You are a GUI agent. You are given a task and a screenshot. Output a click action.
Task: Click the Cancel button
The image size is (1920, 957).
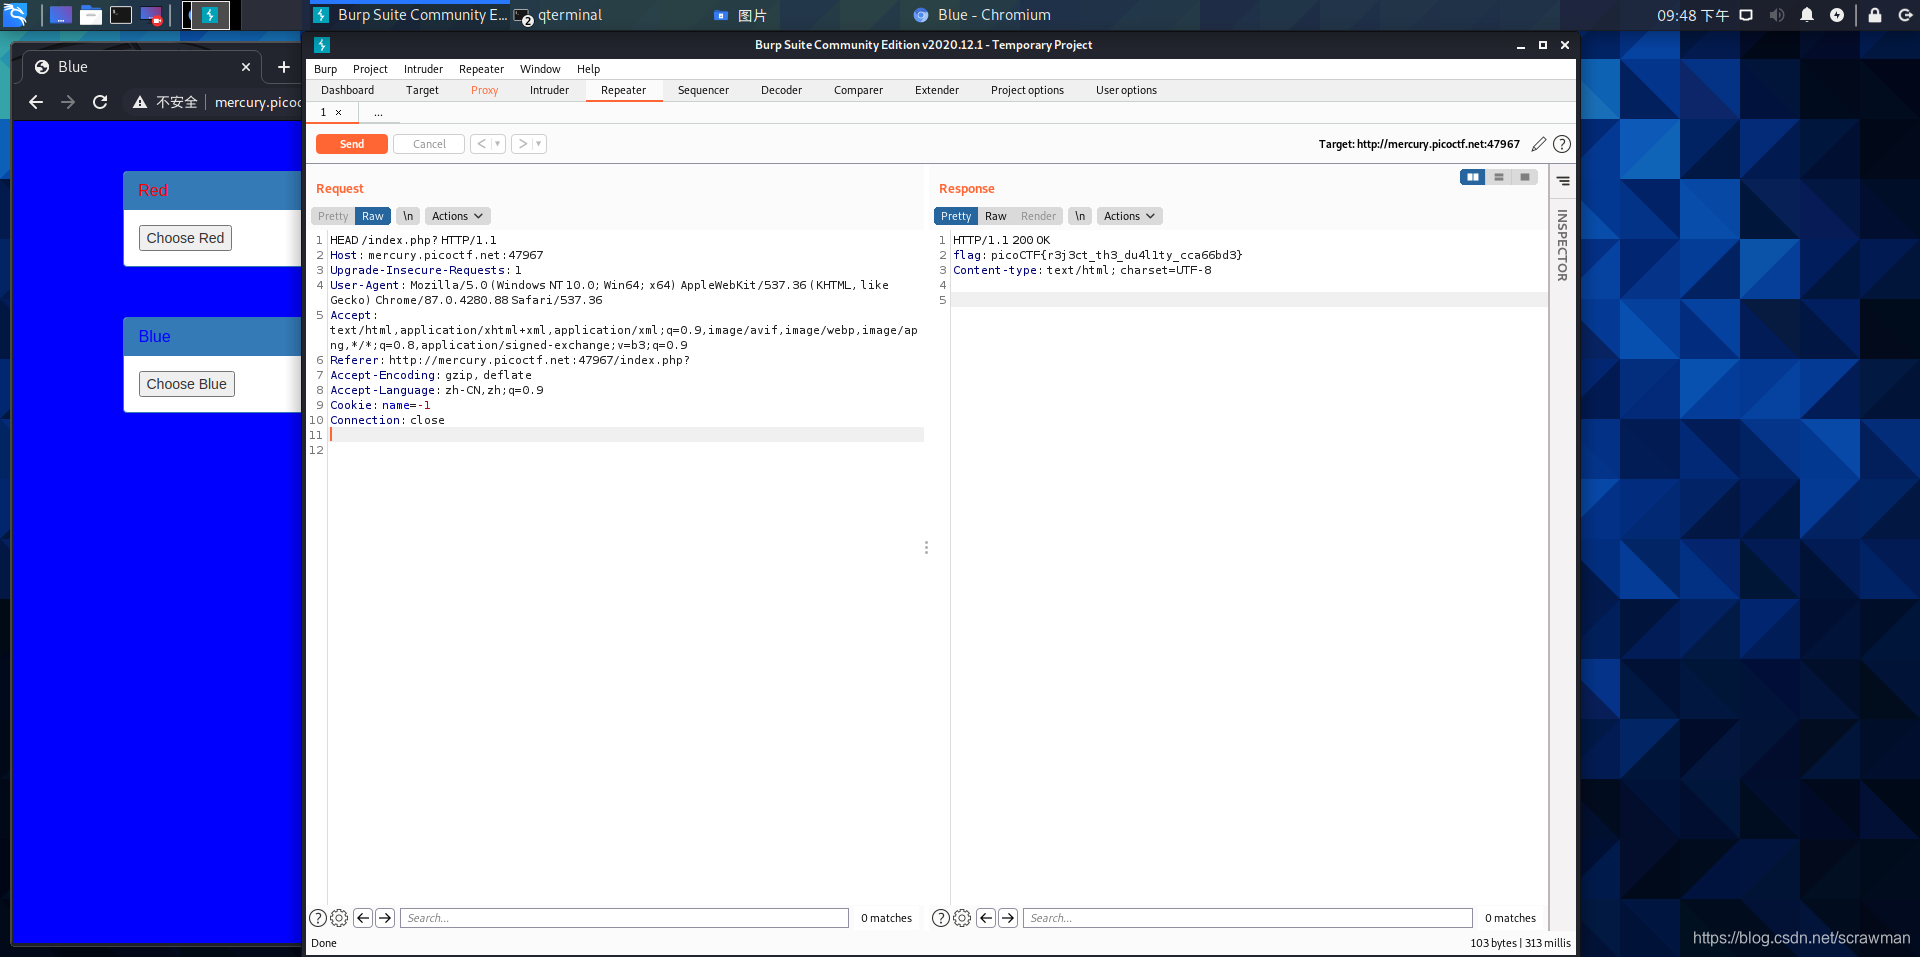[x=429, y=144]
